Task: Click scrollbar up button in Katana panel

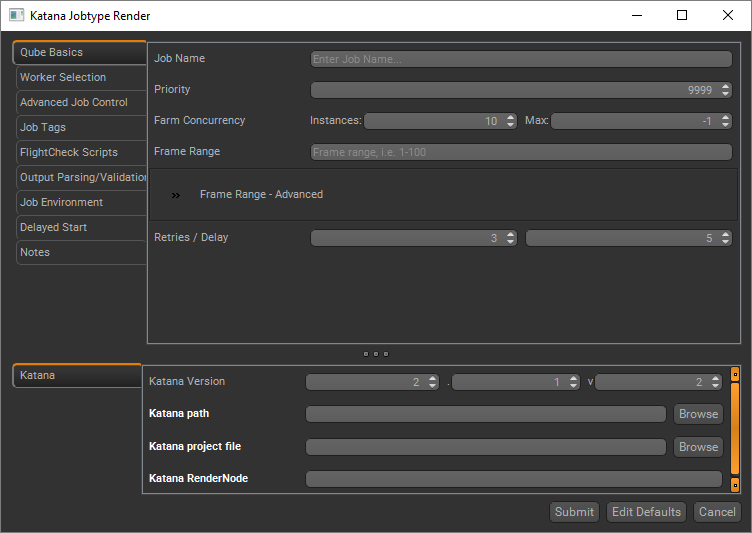Action: coord(735,374)
